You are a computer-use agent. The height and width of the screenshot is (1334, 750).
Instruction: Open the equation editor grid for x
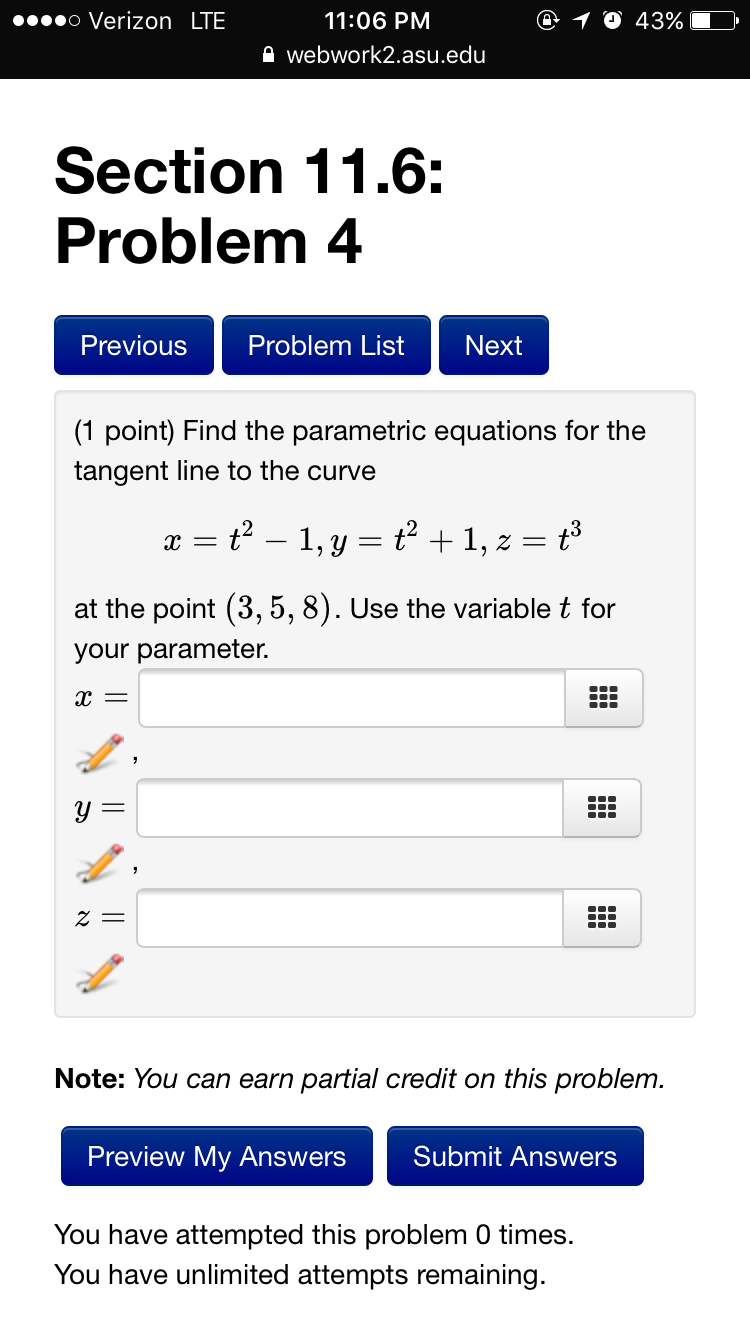604,698
